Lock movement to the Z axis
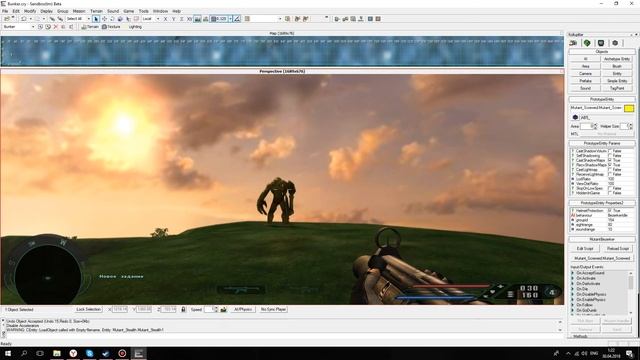 (182, 19)
